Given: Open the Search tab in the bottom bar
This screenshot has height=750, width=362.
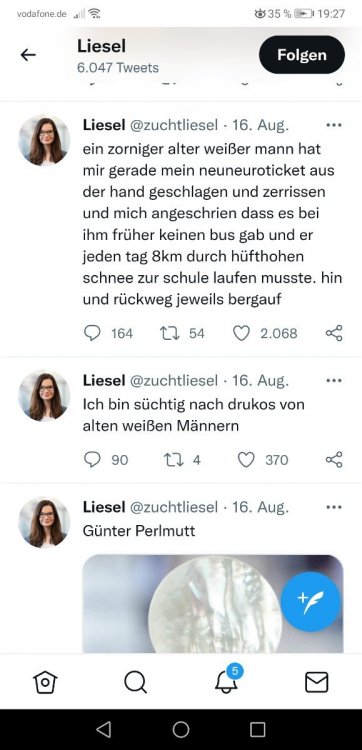Looking at the screenshot, I should click(135, 682).
